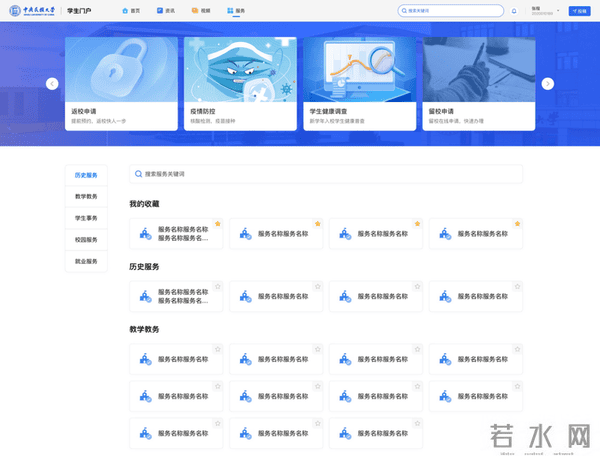
Task: Click 首页 house icon in navbar
Action: tap(125, 11)
